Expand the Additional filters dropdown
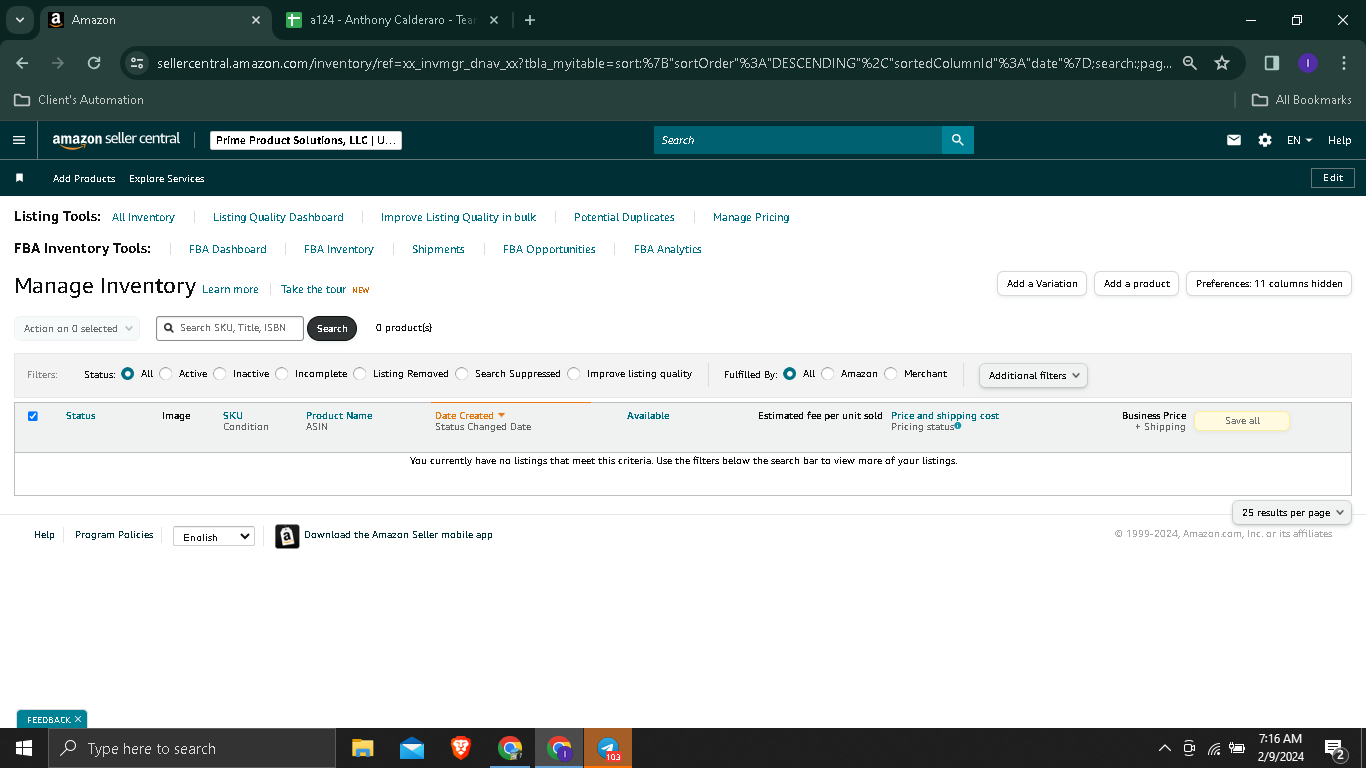Screen dimensions: 1366x768 [x=1033, y=375]
